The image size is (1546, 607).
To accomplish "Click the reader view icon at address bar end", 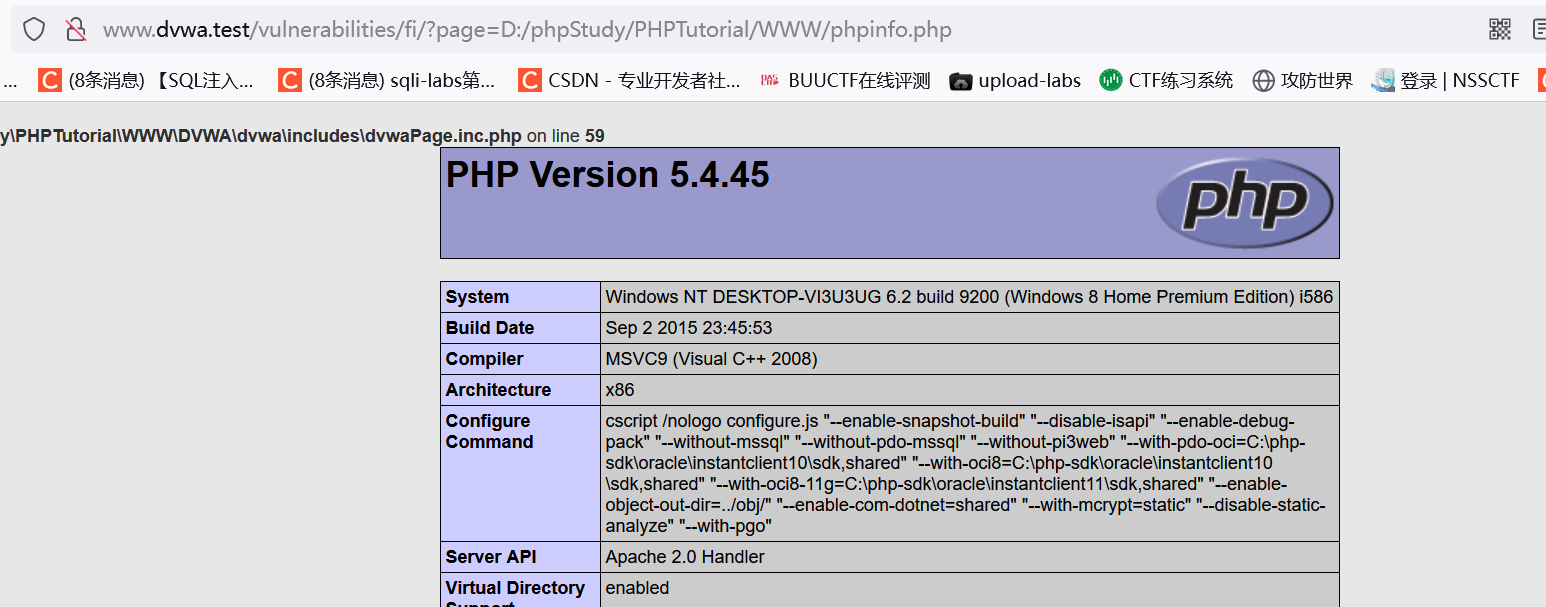I will [x=1538, y=29].
